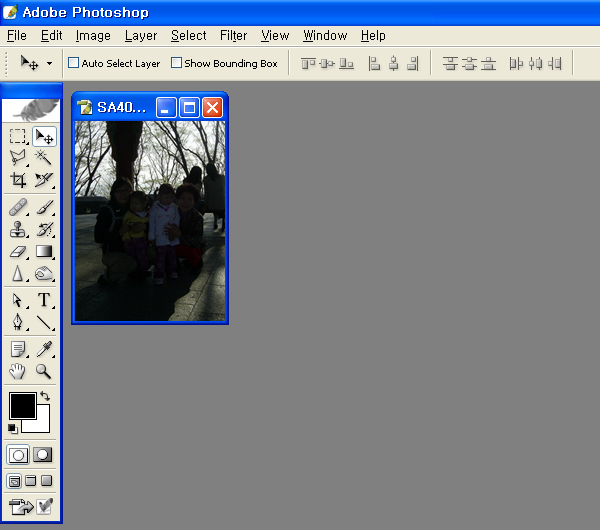Swap foreground and background colors
The height and width of the screenshot is (530, 600).
click(45, 396)
